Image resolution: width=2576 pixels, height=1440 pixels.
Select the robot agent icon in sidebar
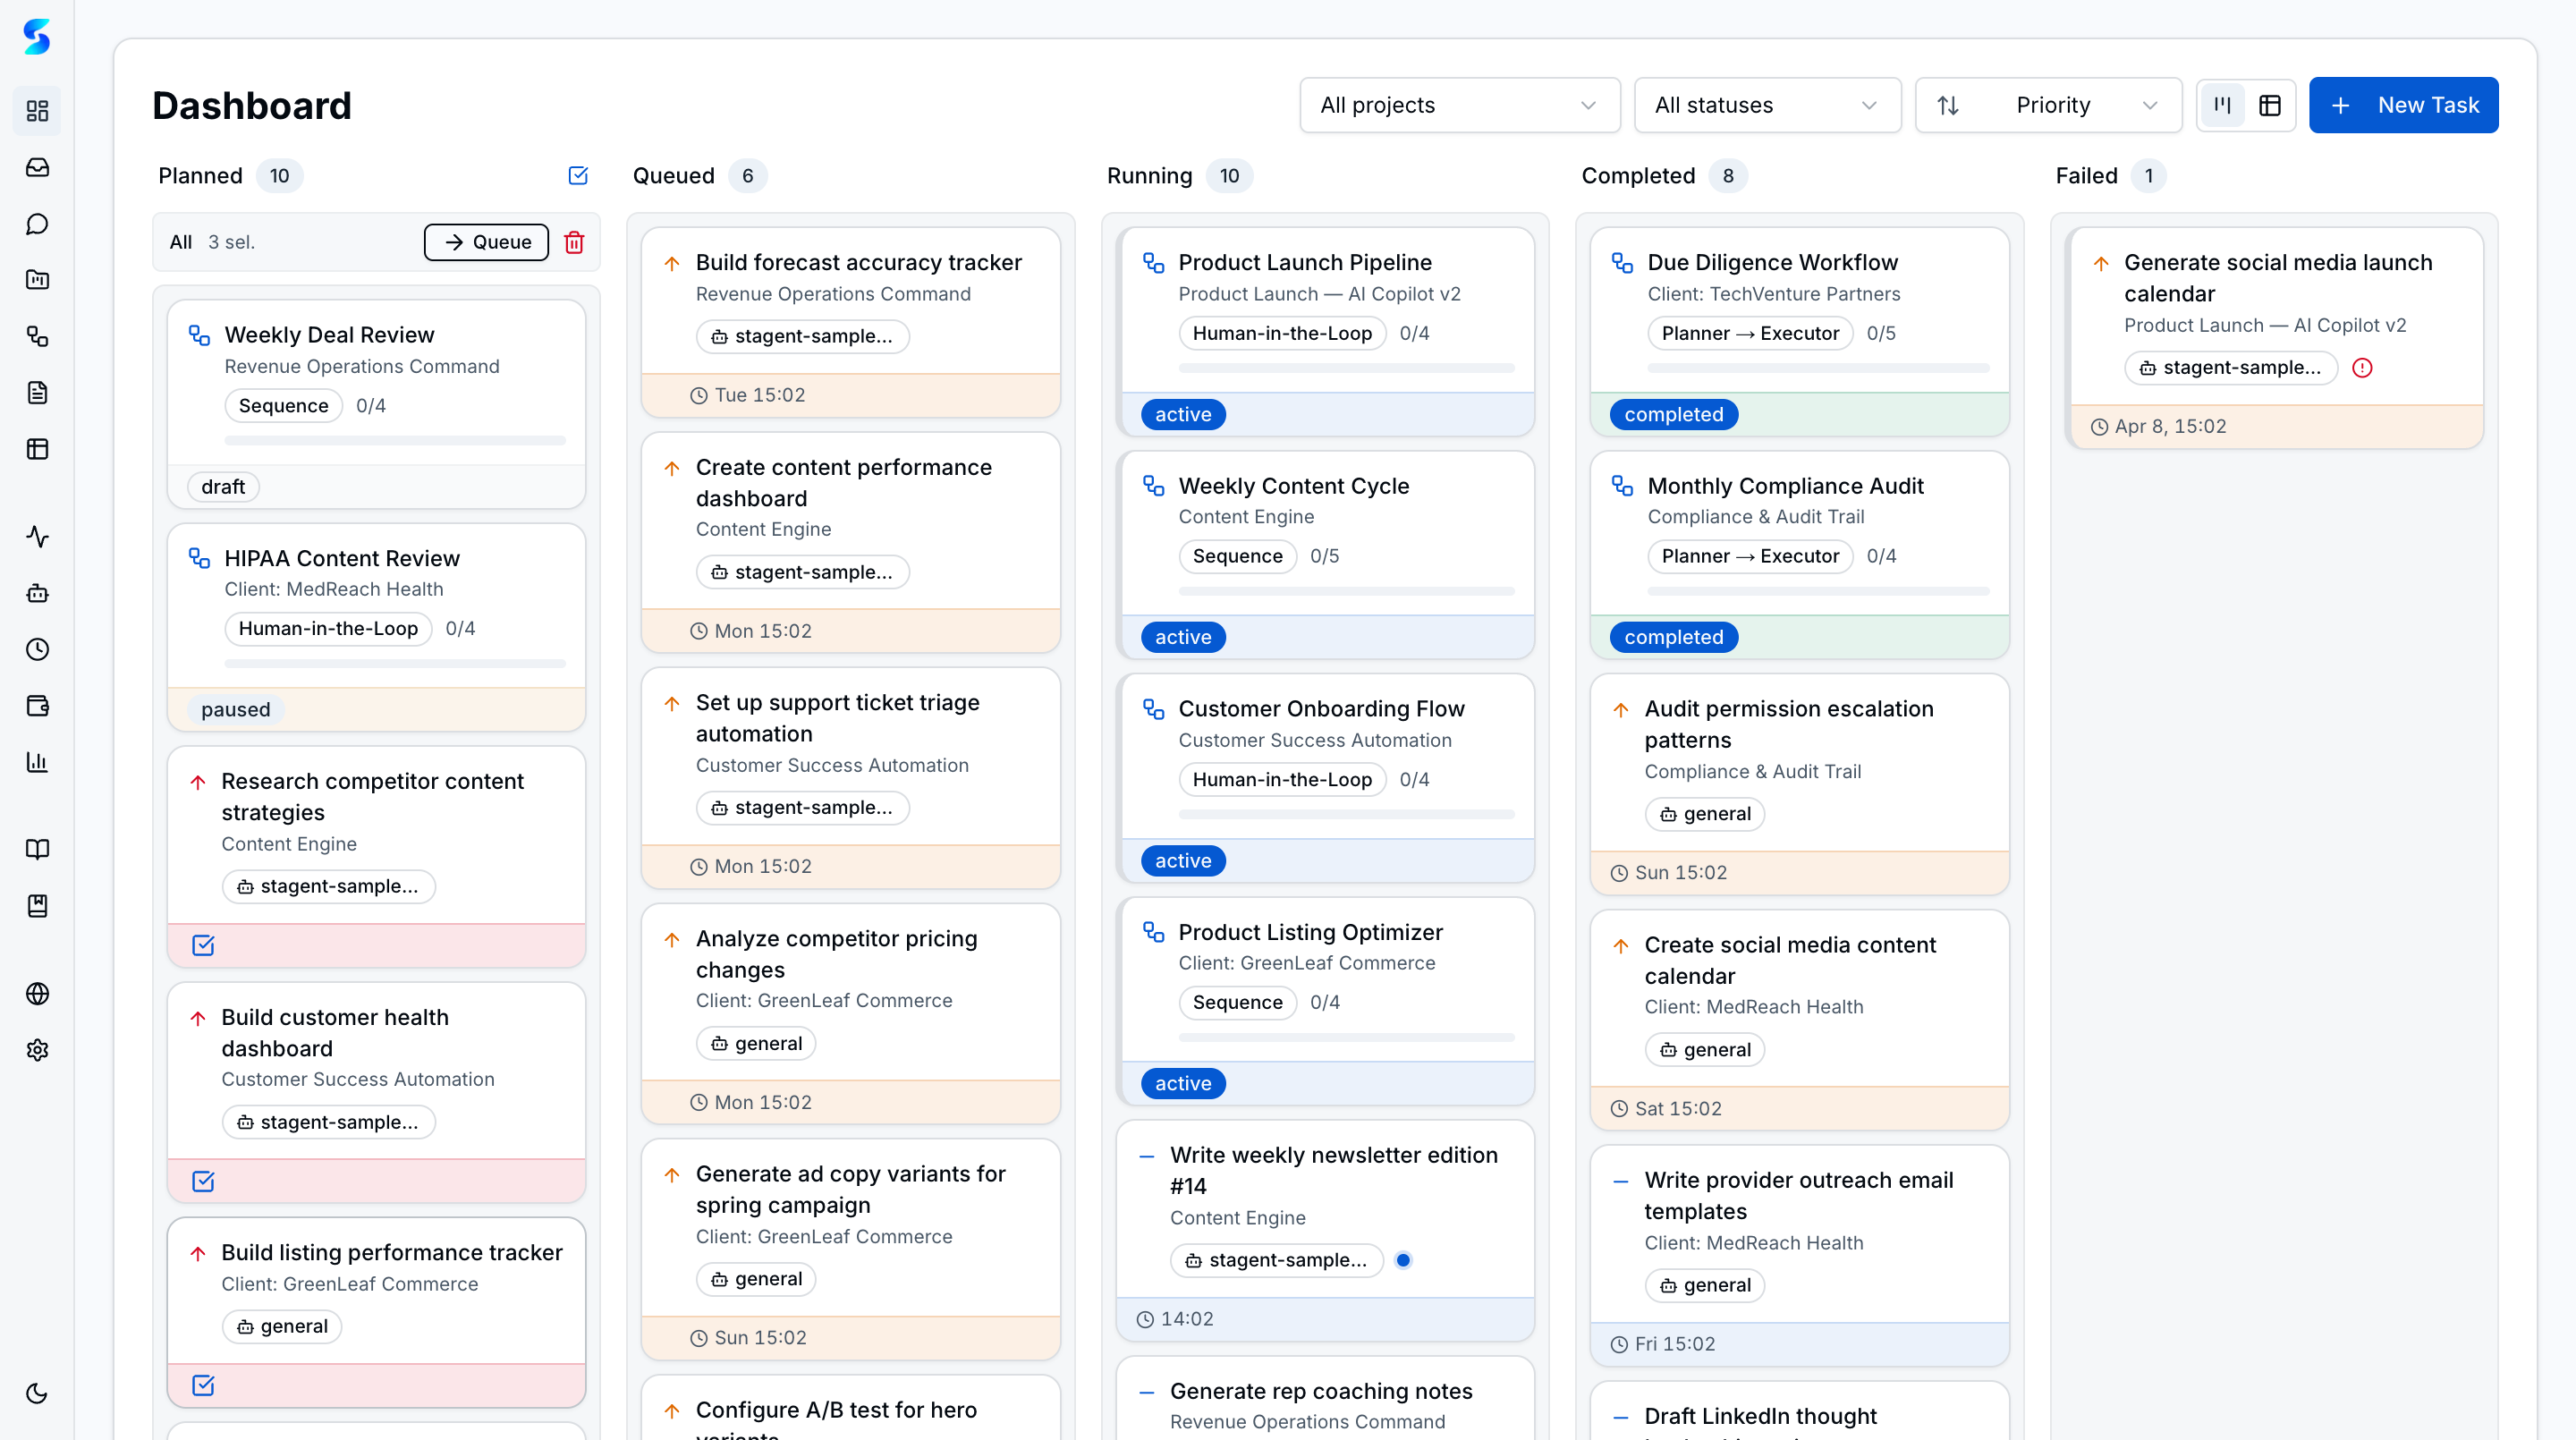pos(37,593)
